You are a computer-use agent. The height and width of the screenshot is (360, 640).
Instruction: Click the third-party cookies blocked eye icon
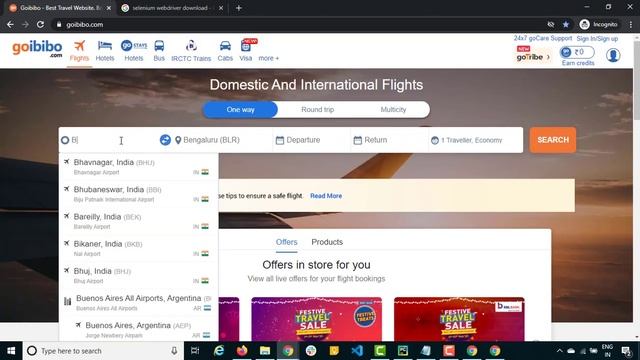point(551,24)
